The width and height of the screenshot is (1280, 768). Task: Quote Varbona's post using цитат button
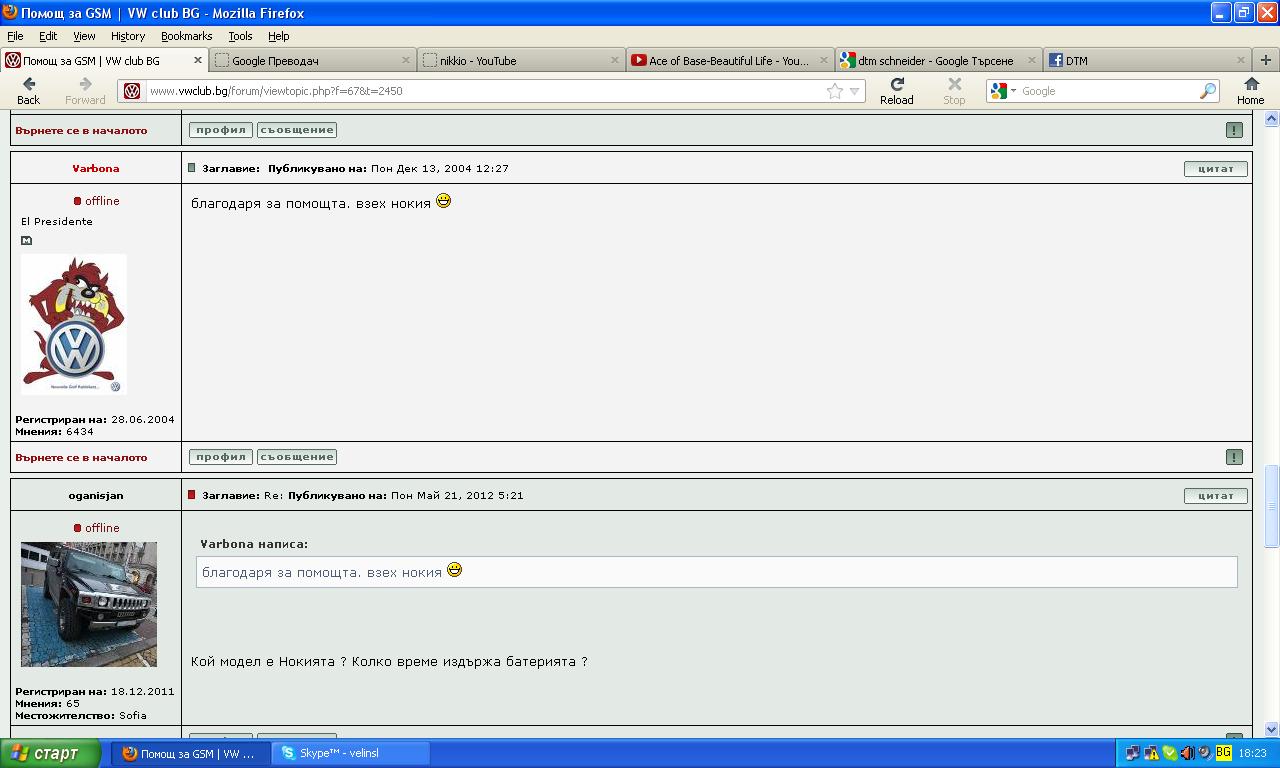coord(1215,168)
